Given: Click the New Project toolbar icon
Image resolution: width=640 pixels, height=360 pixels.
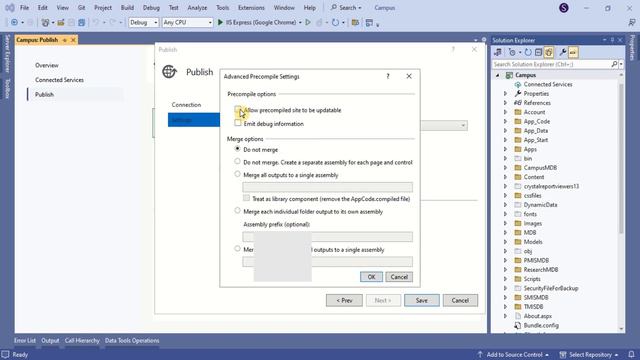Looking at the screenshot, I should click(45, 22).
